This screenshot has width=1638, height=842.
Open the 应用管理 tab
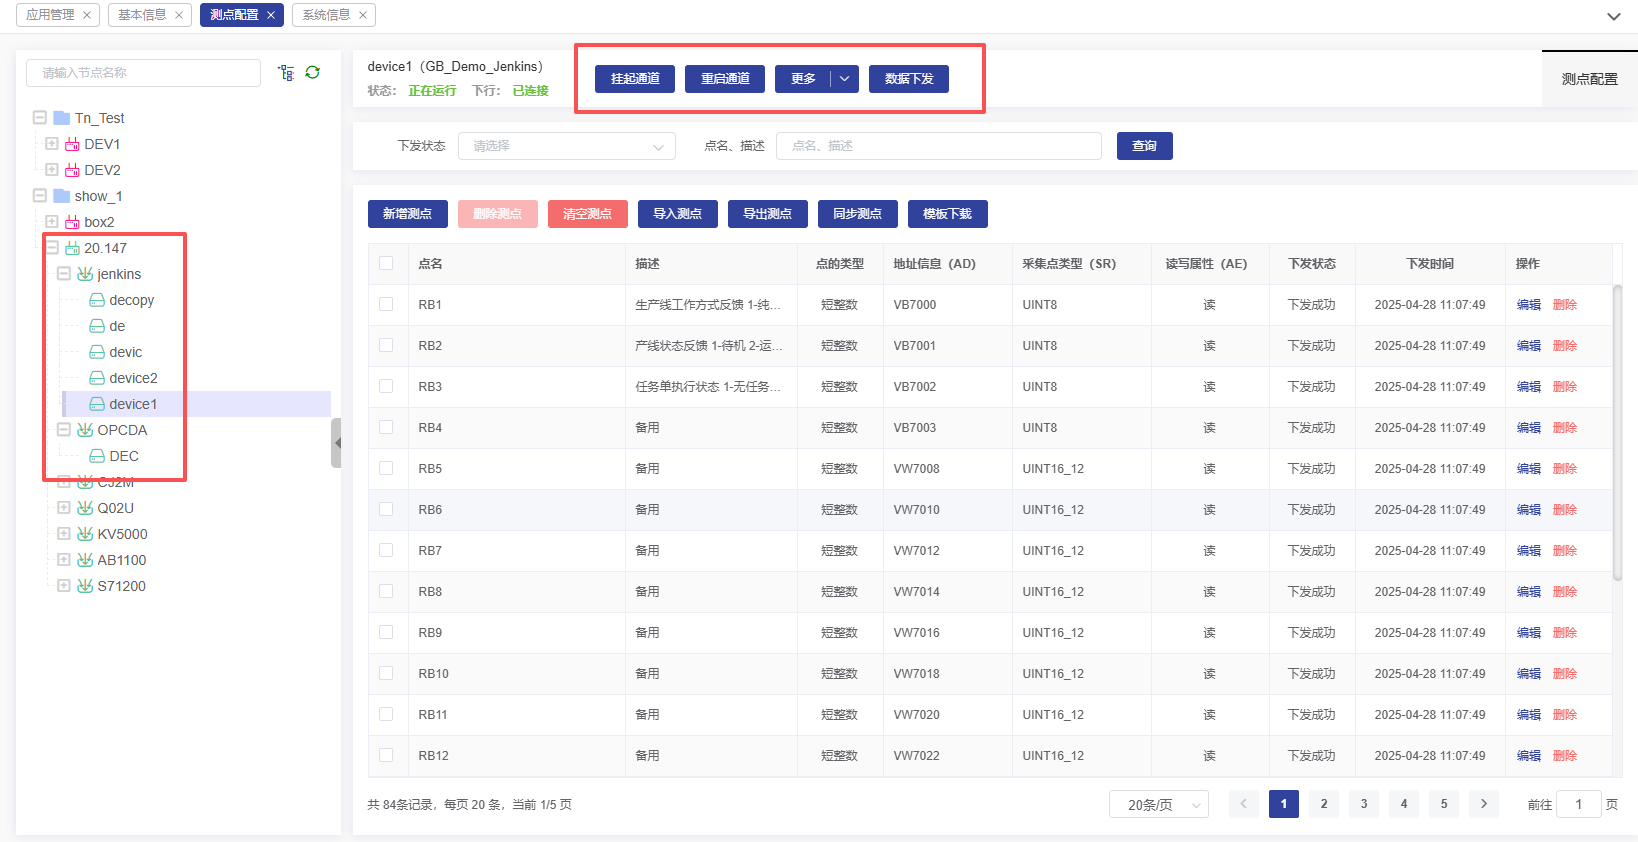[x=50, y=15]
